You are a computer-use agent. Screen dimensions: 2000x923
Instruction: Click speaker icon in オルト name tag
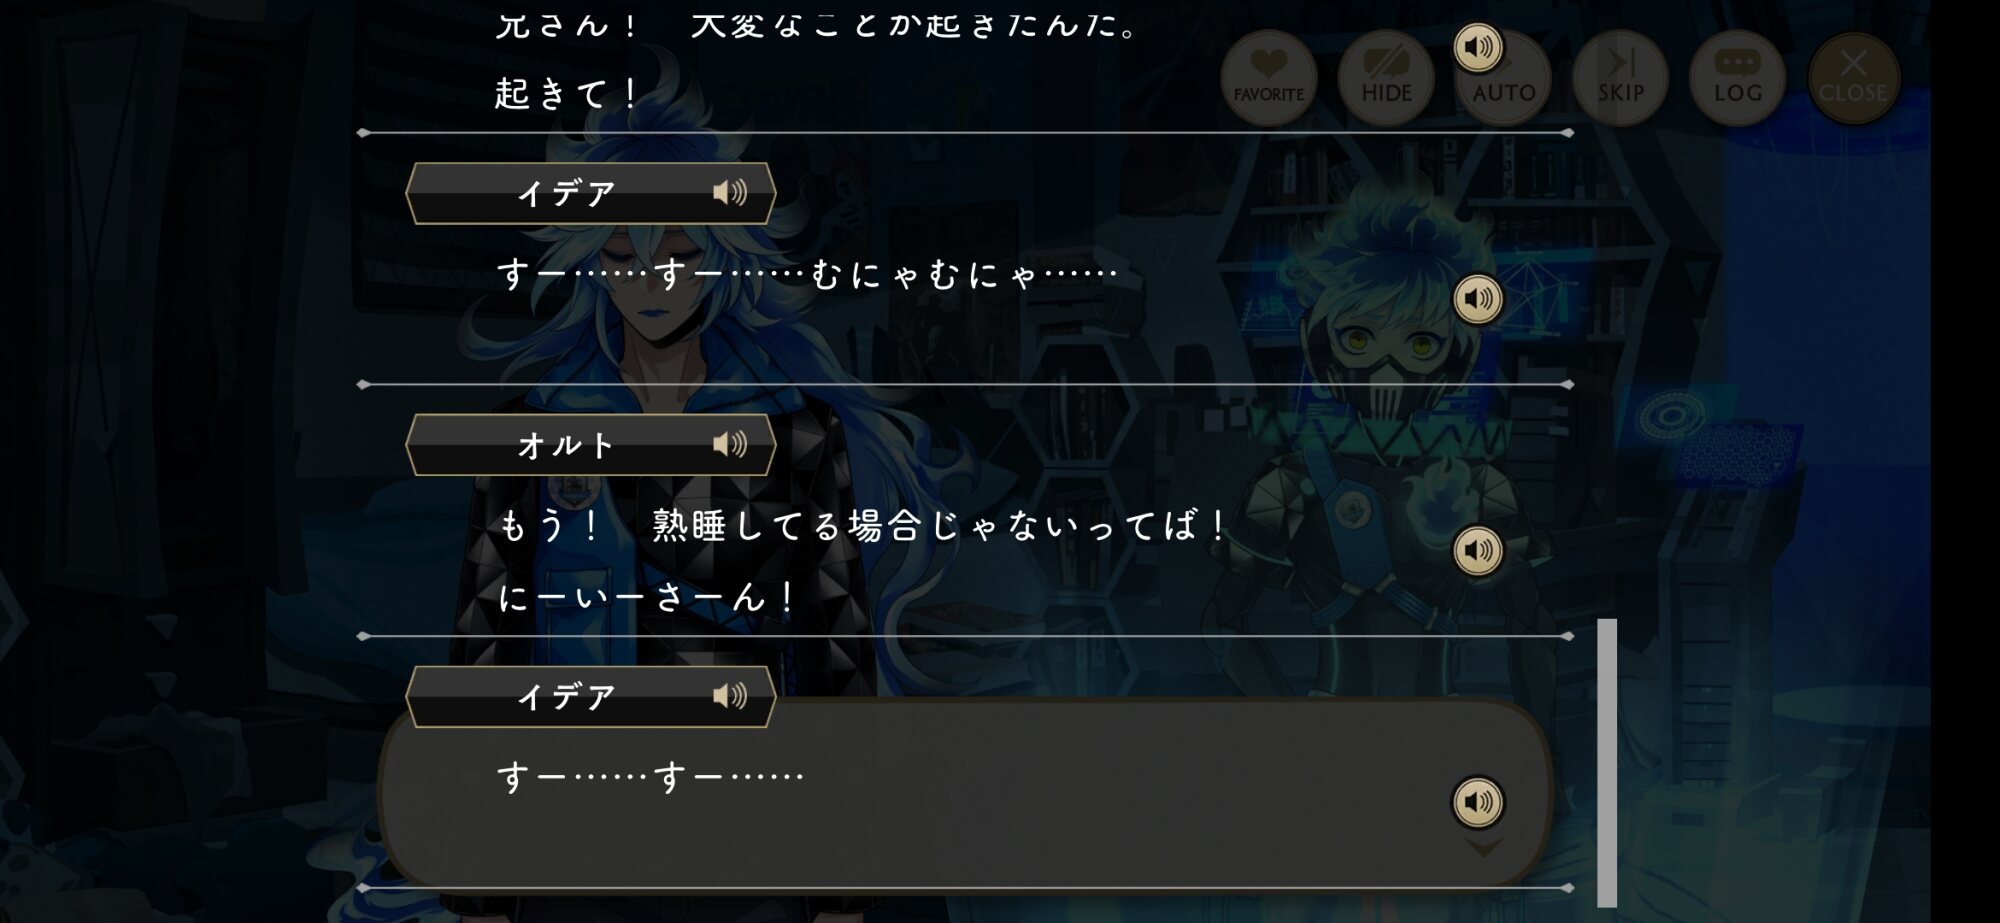730,444
